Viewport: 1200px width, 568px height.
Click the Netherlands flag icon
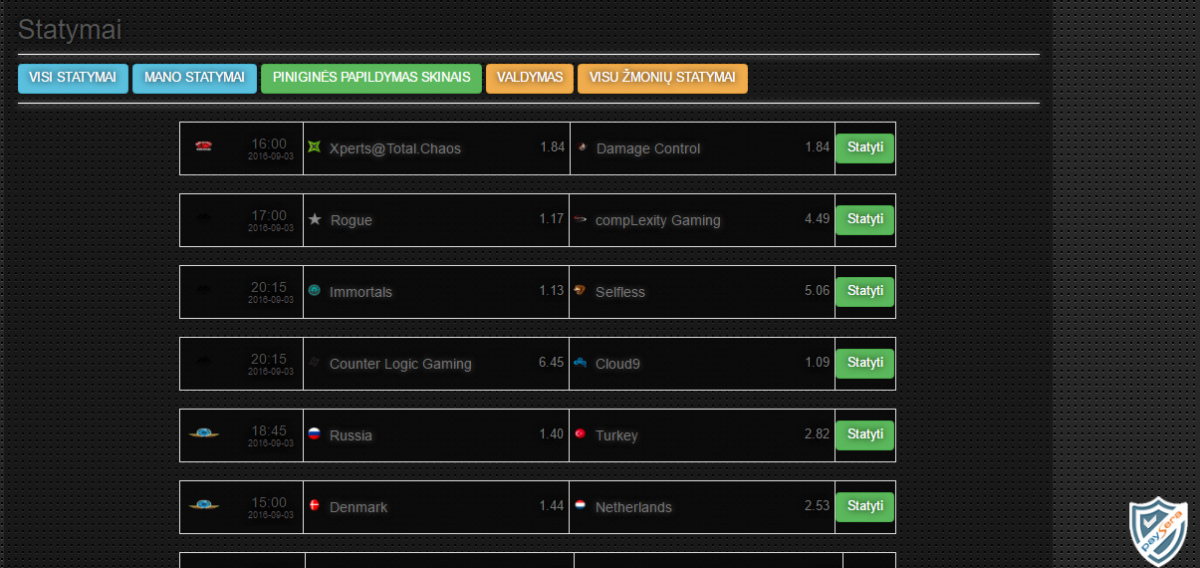(x=580, y=506)
